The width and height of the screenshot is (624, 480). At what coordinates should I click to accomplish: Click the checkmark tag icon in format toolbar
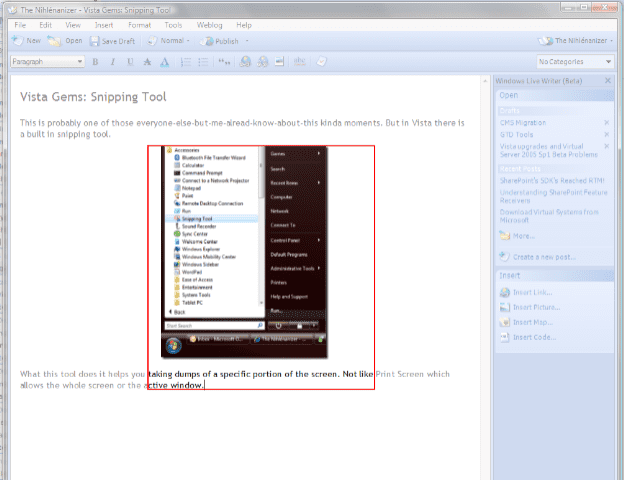(322, 61)
